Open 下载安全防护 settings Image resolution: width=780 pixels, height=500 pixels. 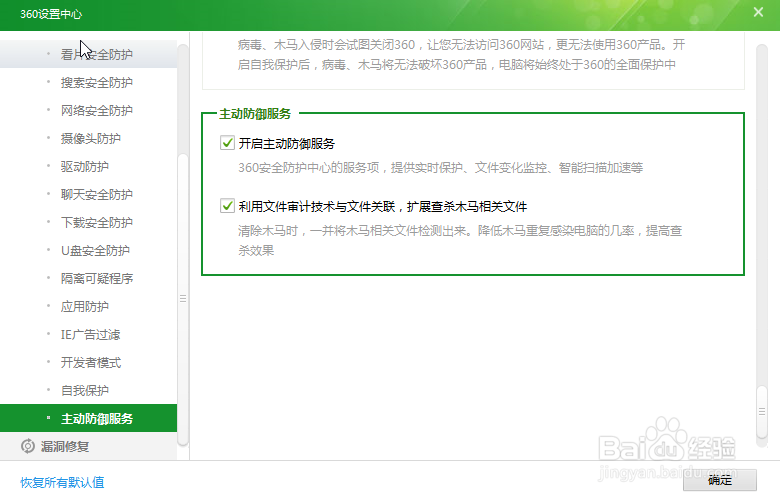89,222
